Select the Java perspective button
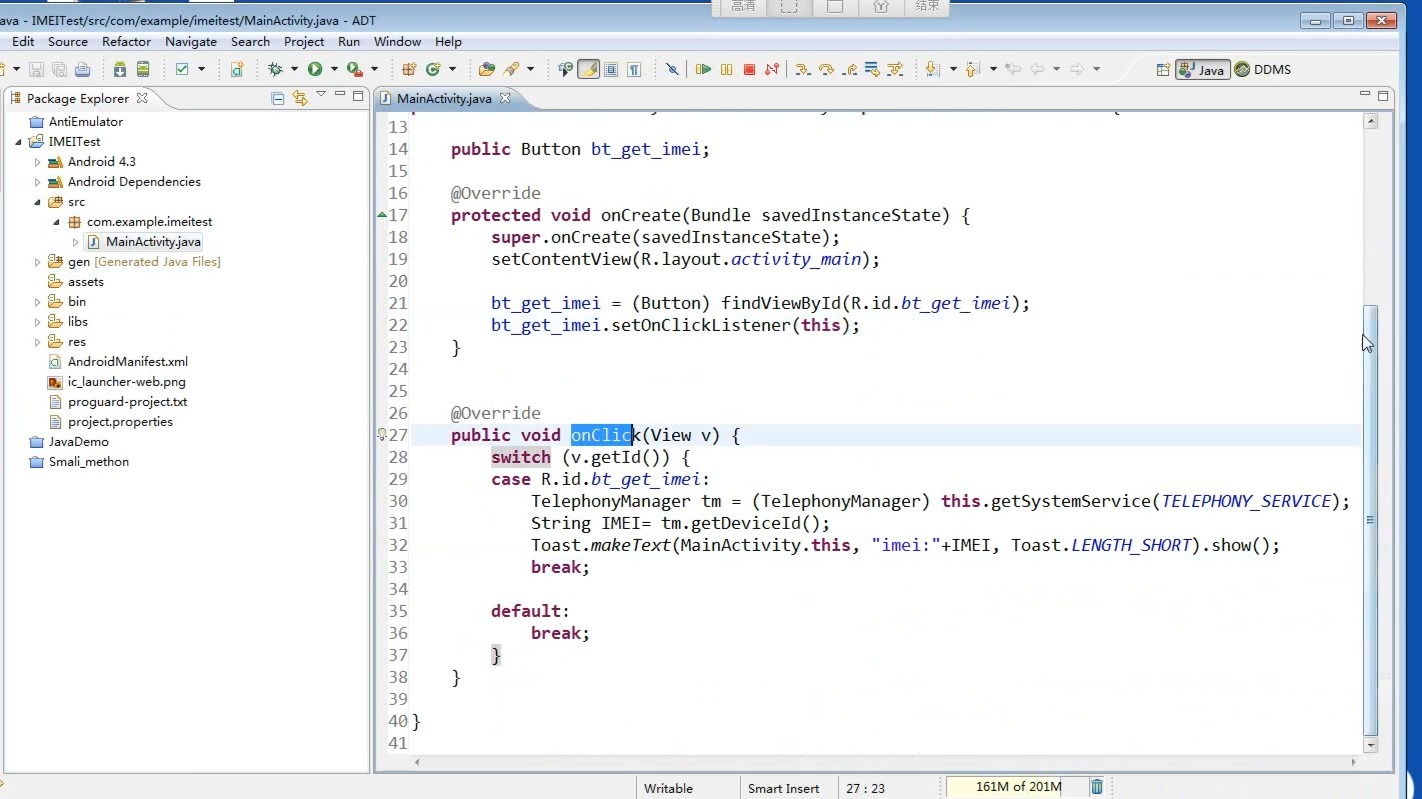Screen dimensions: 1422x799 click(x=1202, y=69)
